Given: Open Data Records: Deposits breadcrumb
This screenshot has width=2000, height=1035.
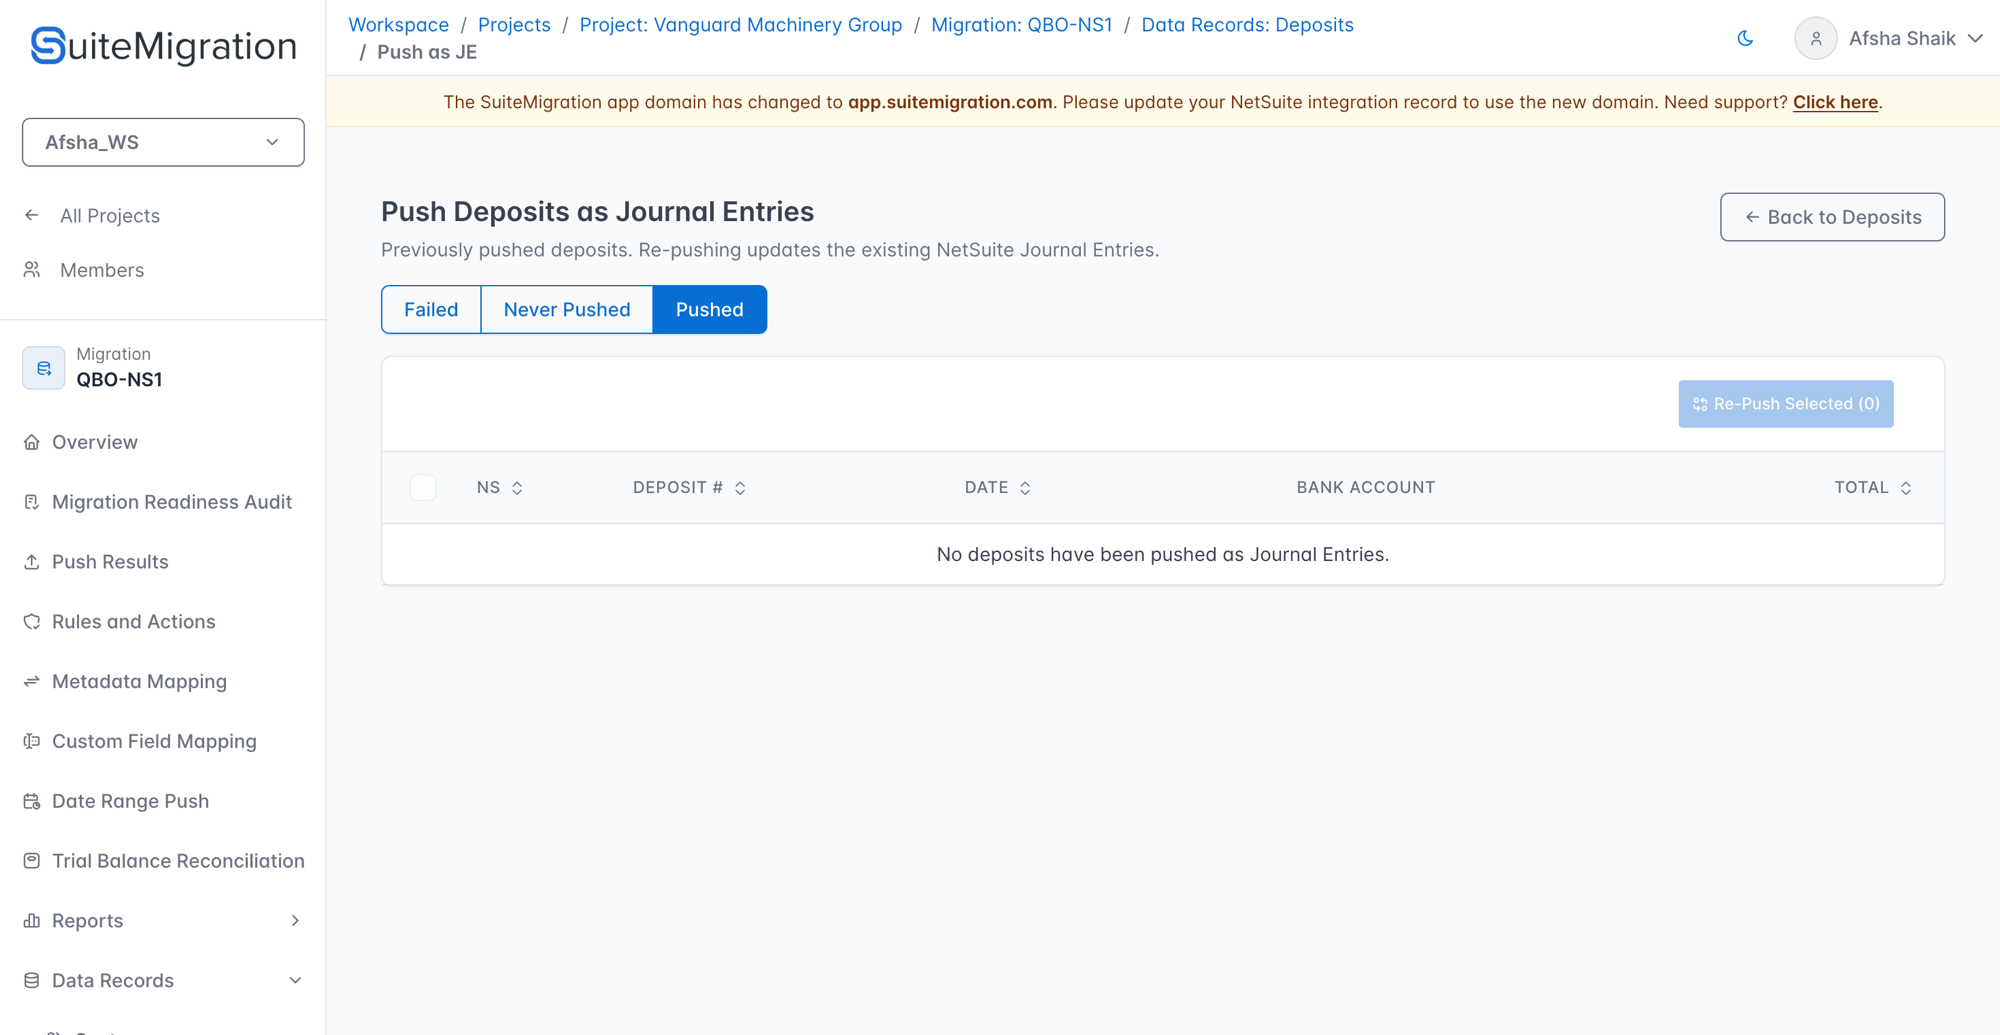Looking at the screenshot, I should (x=1247, y=25).
